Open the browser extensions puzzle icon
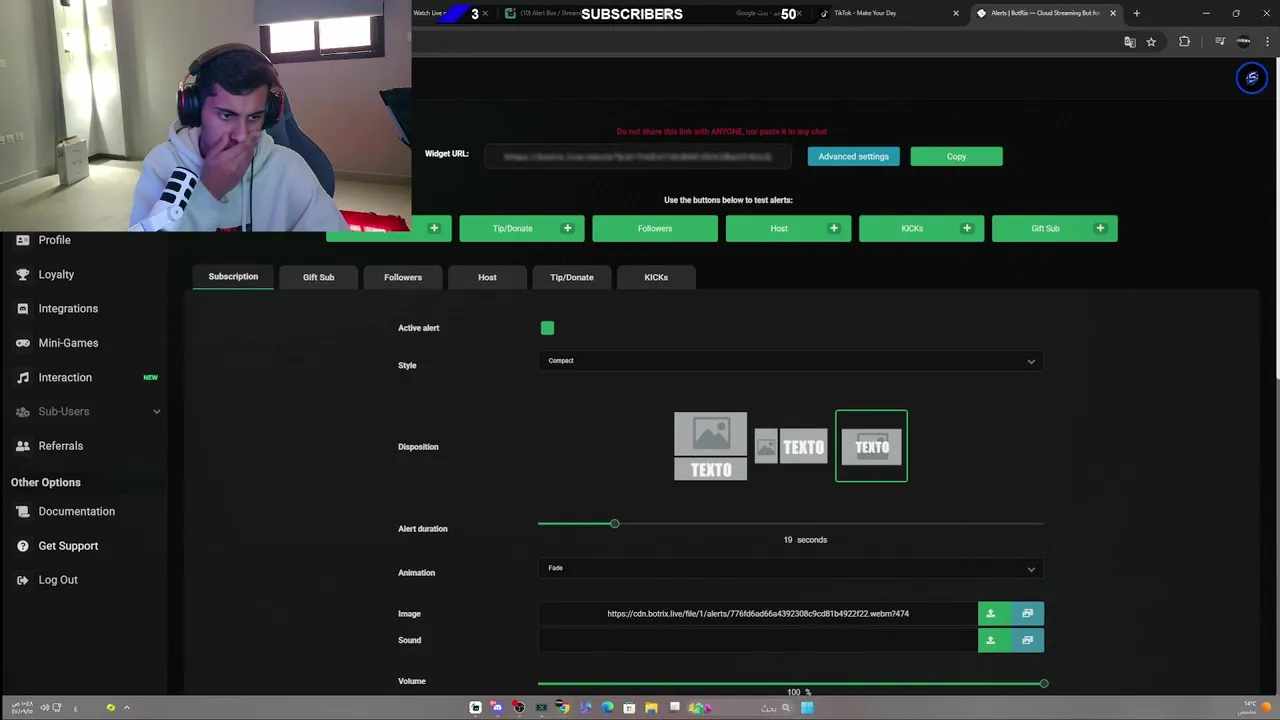The width and height of the screenshot is (1280, 720). (x=1185, y=42)
